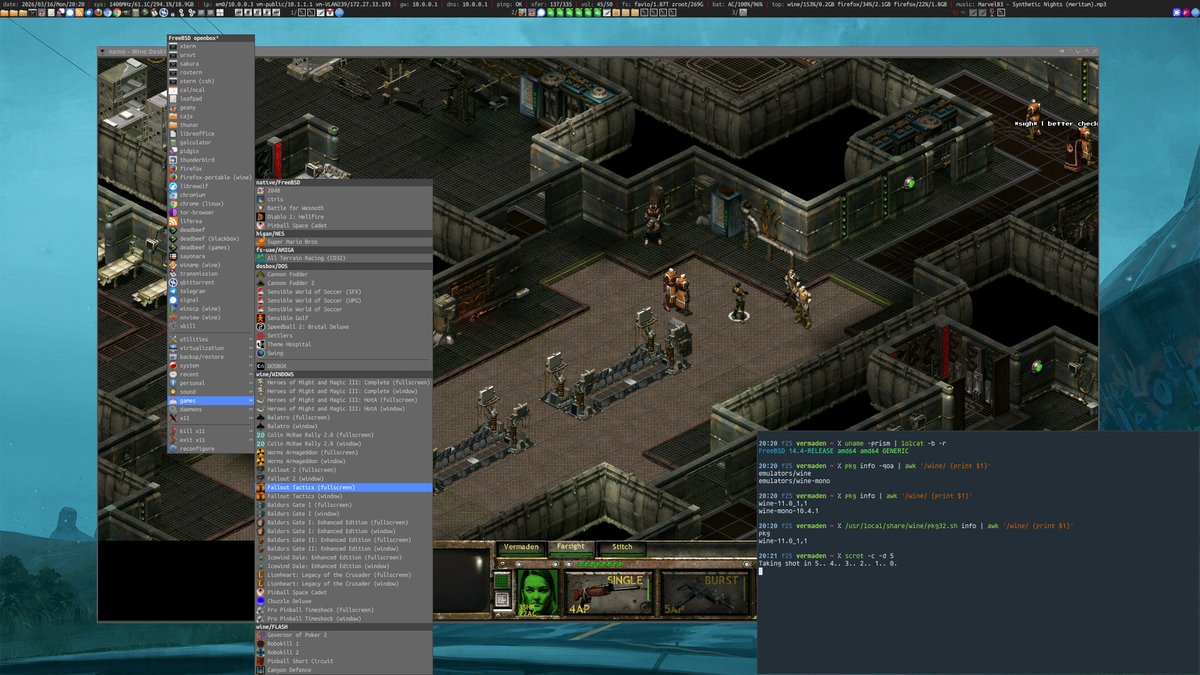This screenshot has height=675, width=1200.
Task: Start librewolf browser entry
Action: [x=211, y=186]
